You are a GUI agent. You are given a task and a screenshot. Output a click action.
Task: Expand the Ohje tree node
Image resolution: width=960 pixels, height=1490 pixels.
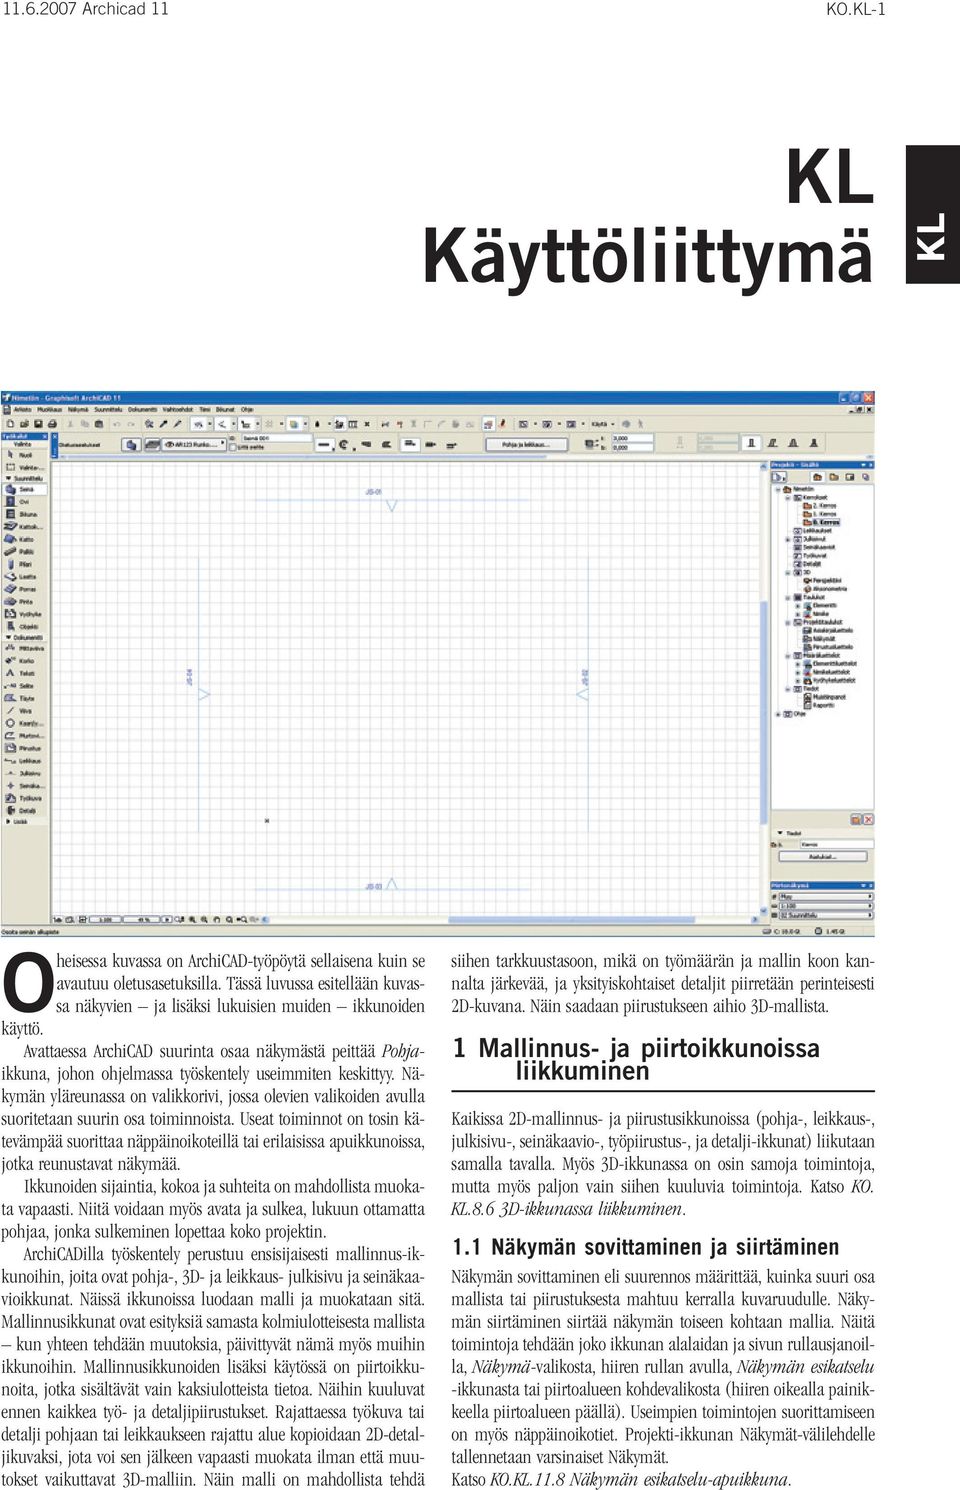(779, 714)
